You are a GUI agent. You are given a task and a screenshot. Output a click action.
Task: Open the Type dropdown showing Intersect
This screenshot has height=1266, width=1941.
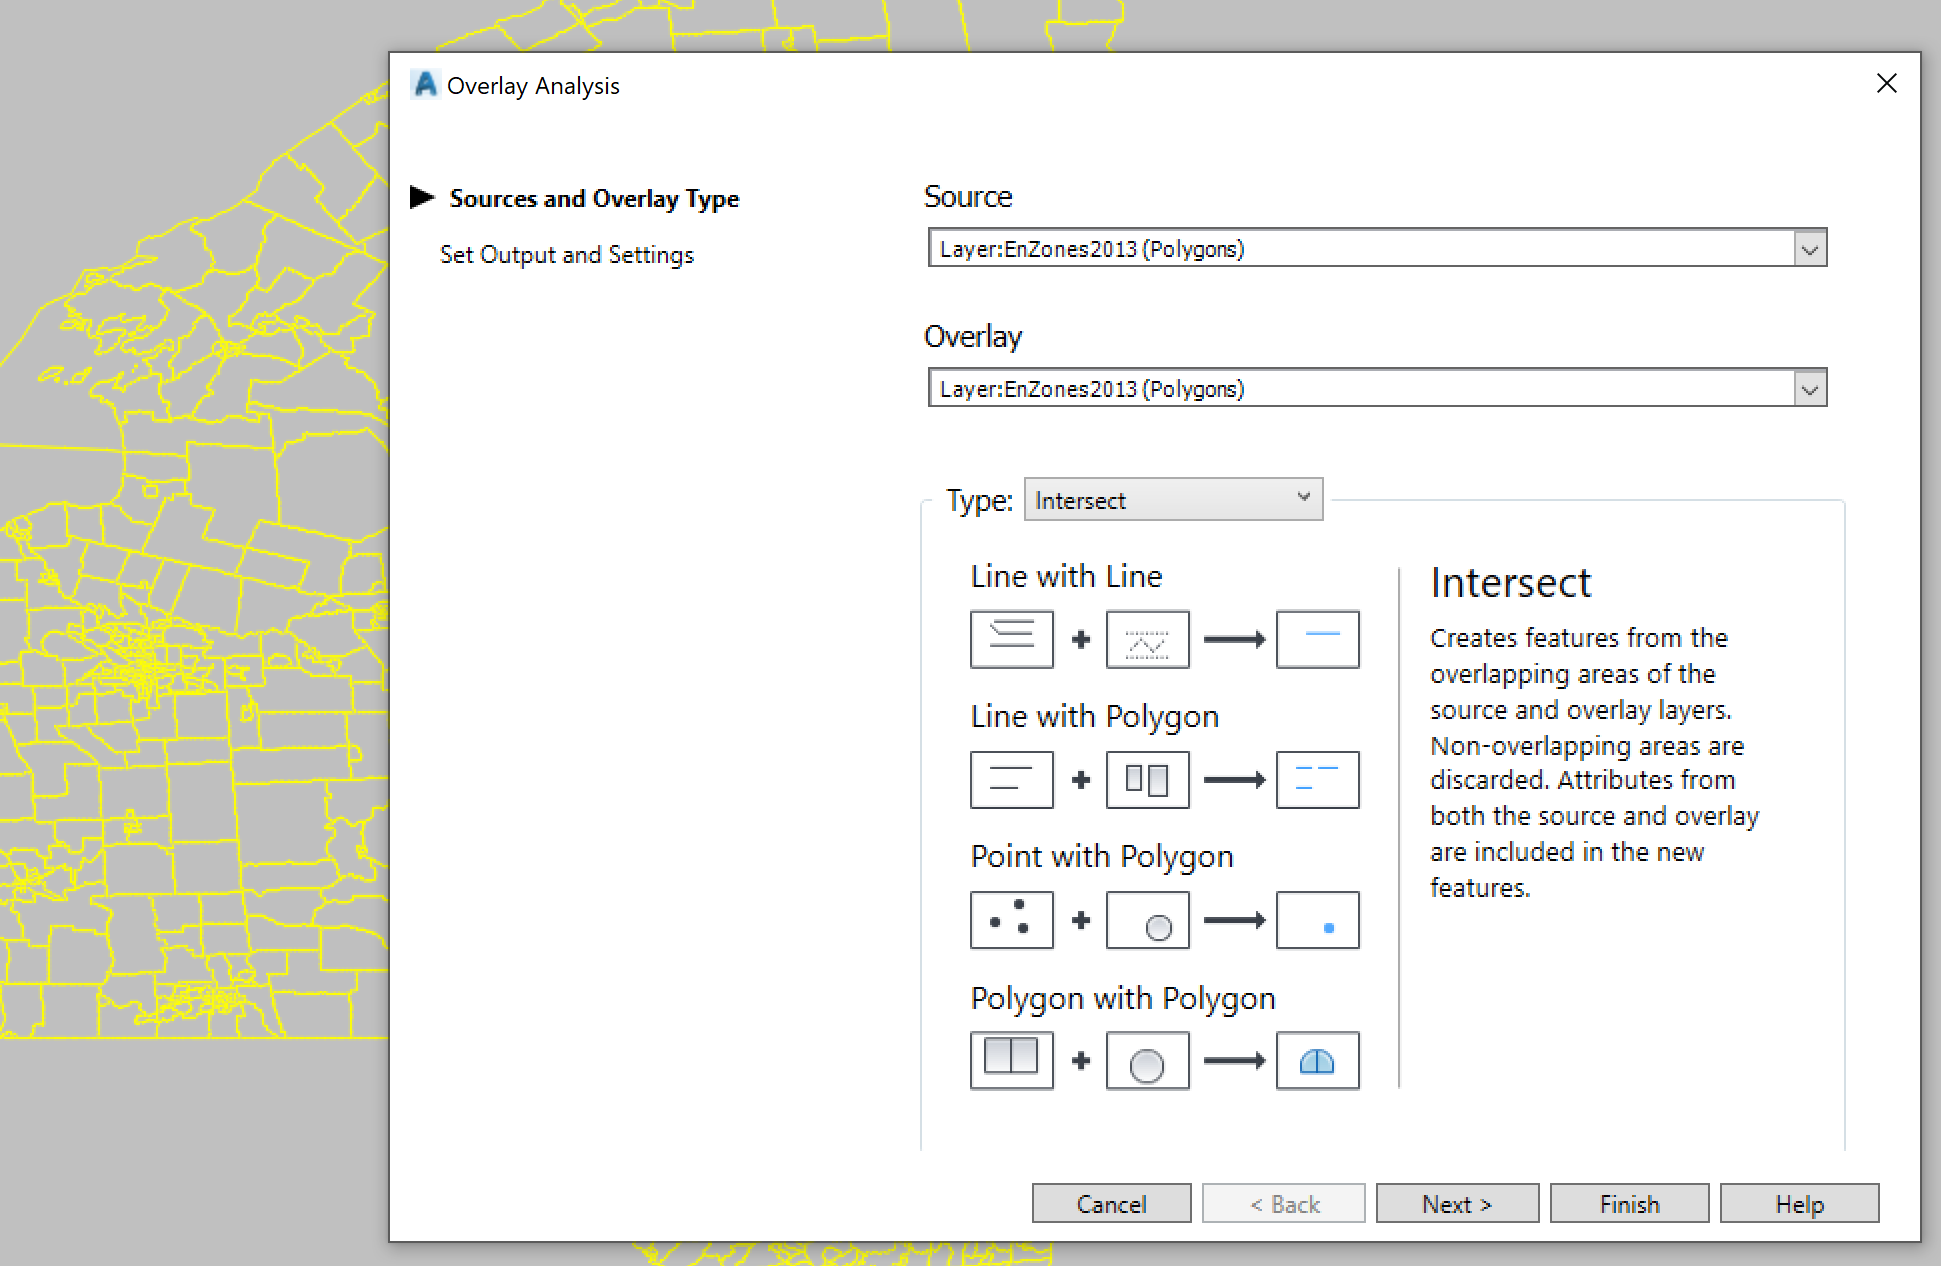(1301, 499)
